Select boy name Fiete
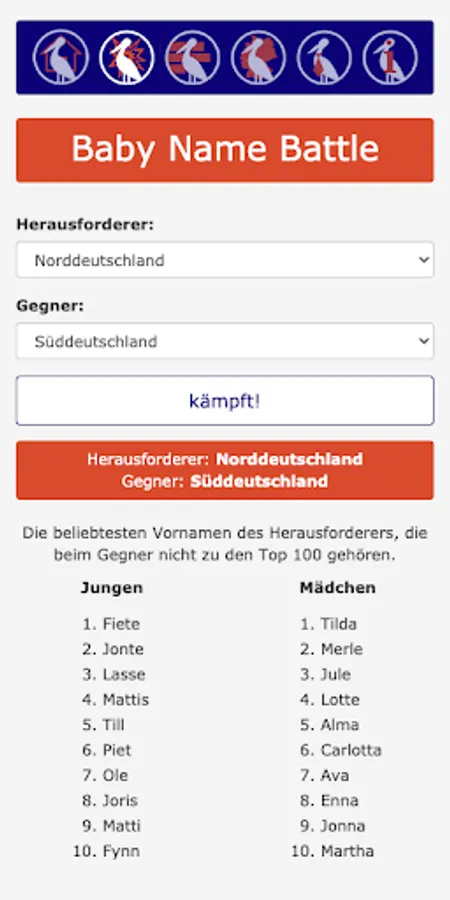This screenshot has height=900, width=450. (121, 624)
